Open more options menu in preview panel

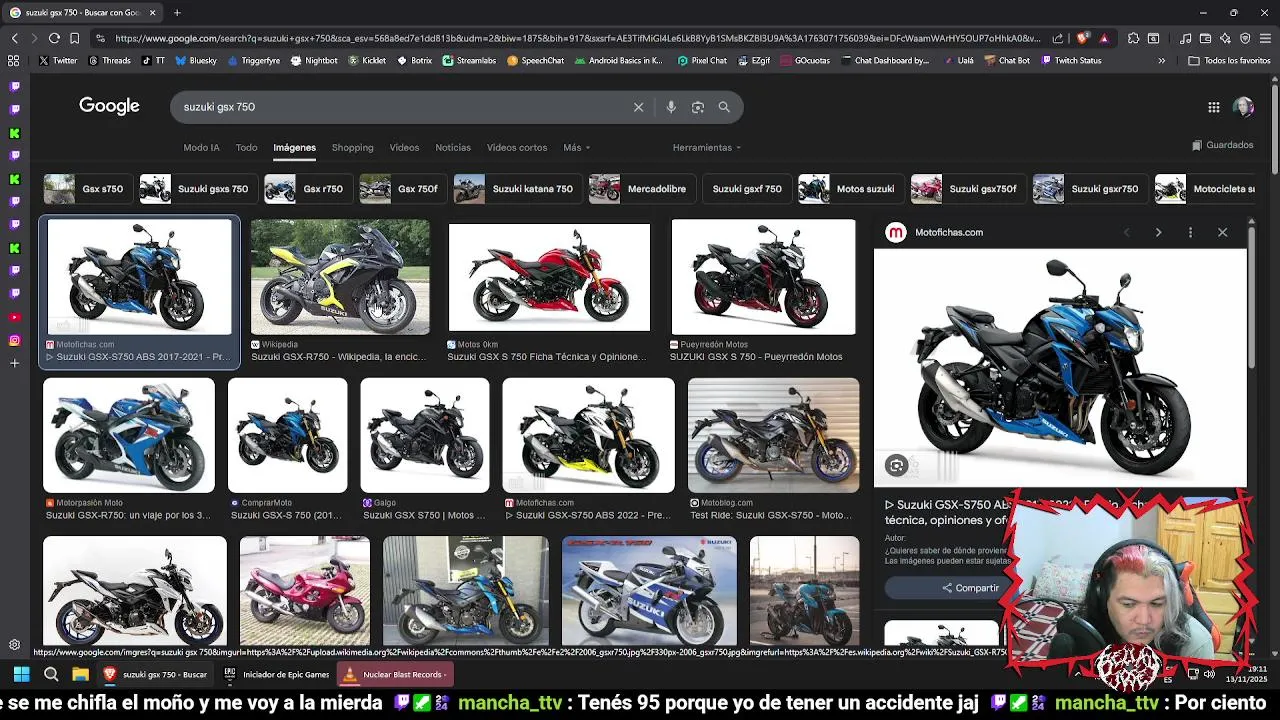click(1190, 232)
